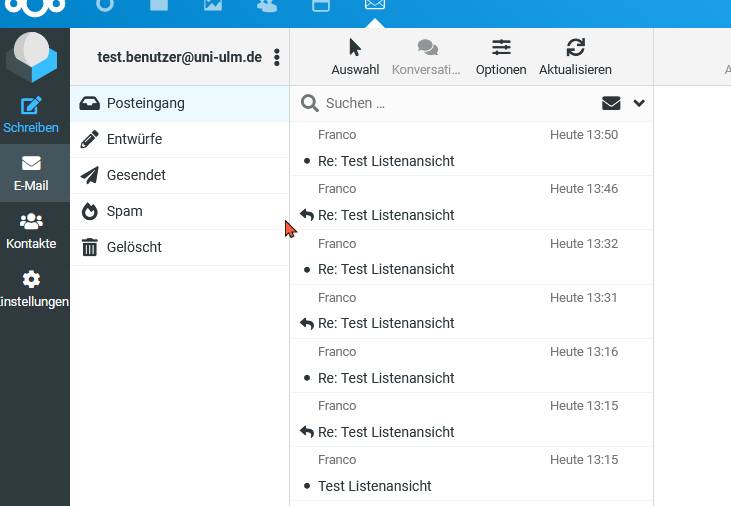Expand the filter chevron beside search

click(x=639, y=103)
